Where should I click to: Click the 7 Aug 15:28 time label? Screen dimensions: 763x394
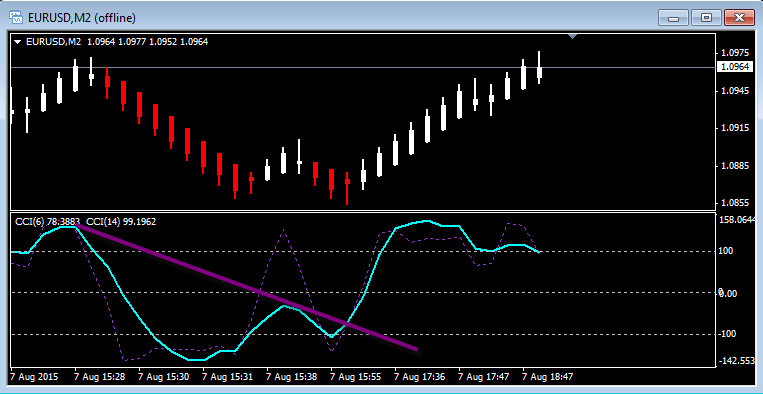click(x=100, y=377)
